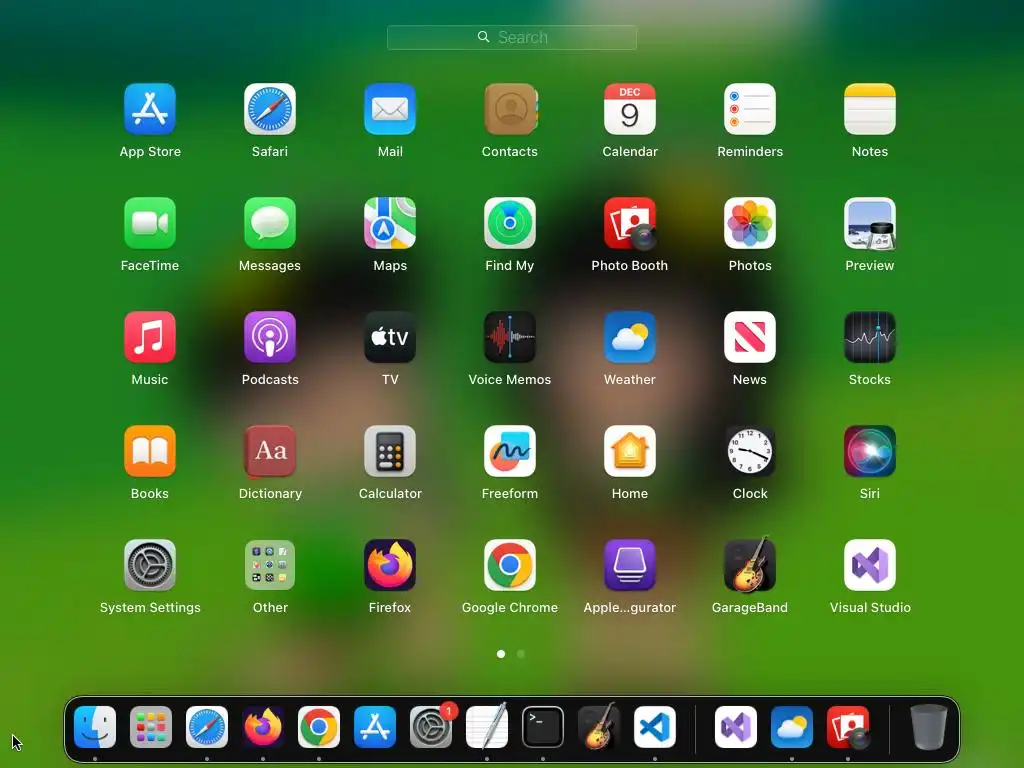The height and width of the screenshot is (768, 1024).
Task: Launch the Photos app
Action: pyautogui.click(x=750, y=223)
